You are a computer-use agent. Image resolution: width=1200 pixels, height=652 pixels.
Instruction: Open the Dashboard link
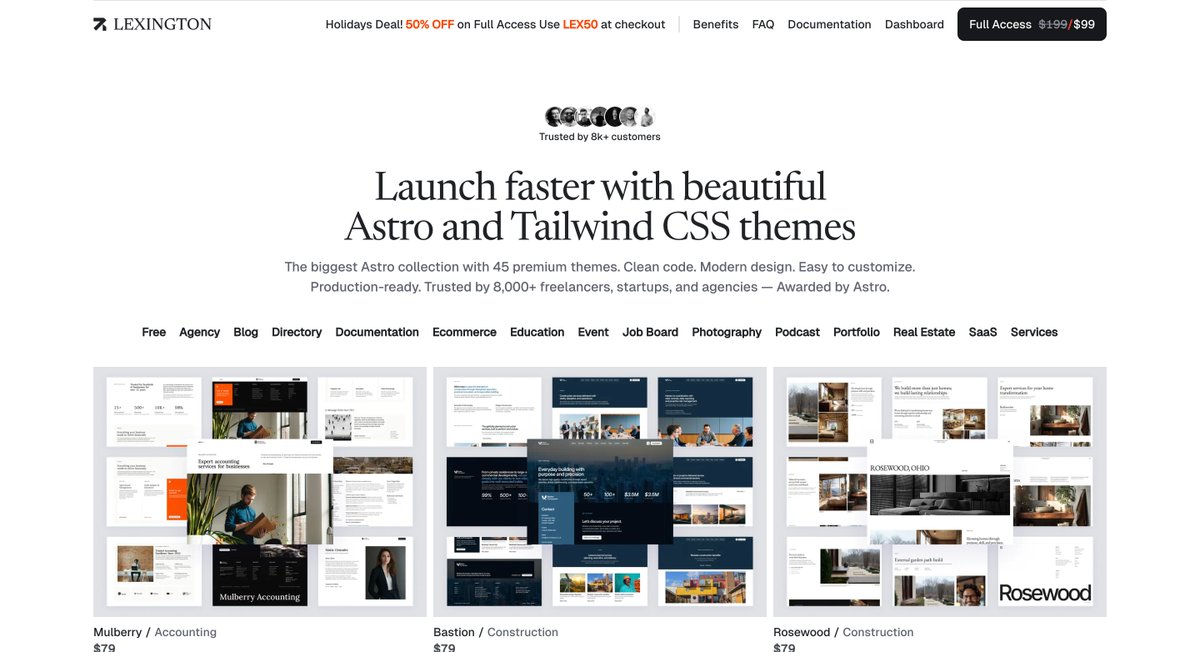tap(914, 24)
